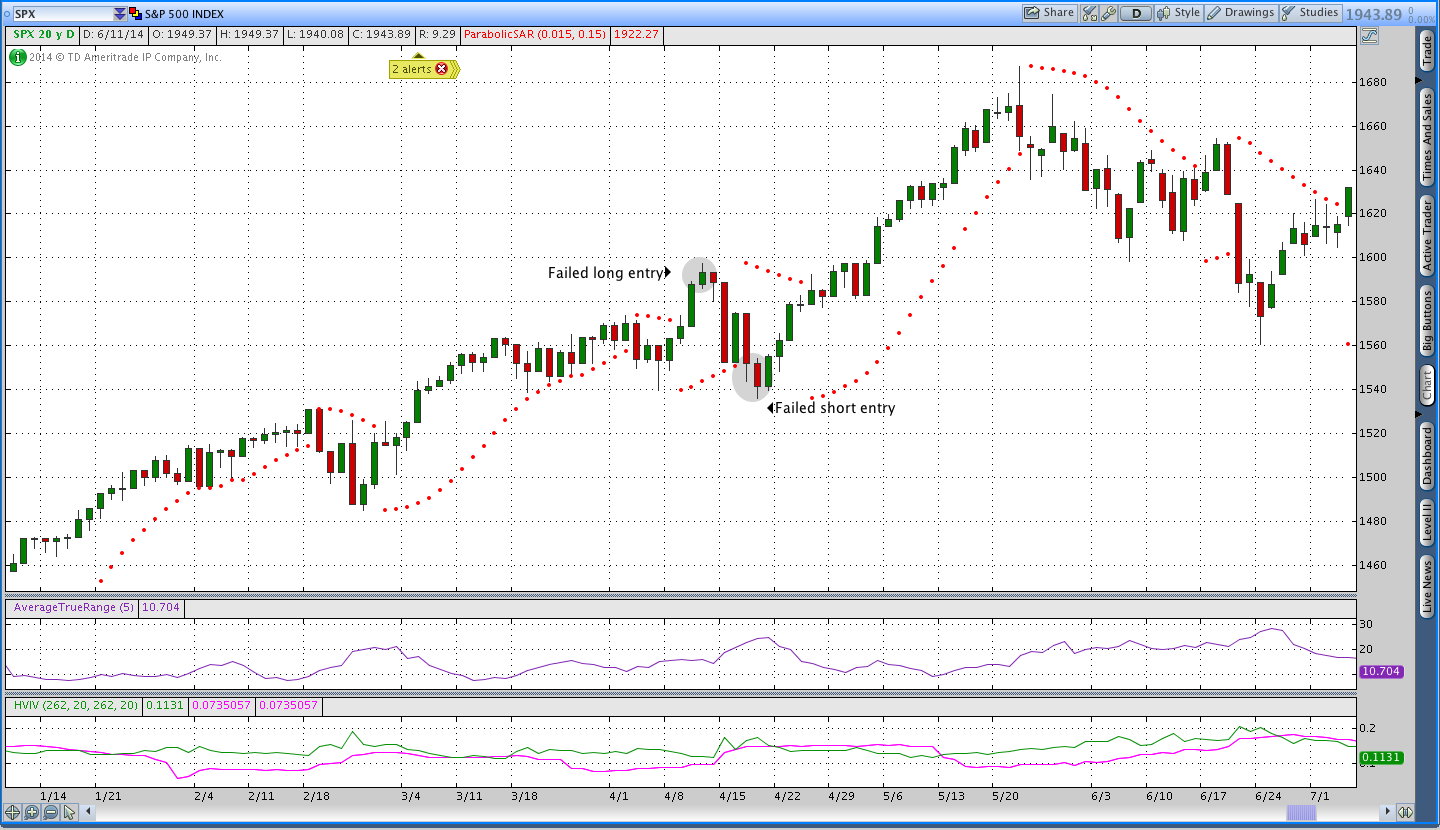This screenshot has width=1440, height=830.
Task: Click the expand time axis arrows icon
Action: [1405, 812]
